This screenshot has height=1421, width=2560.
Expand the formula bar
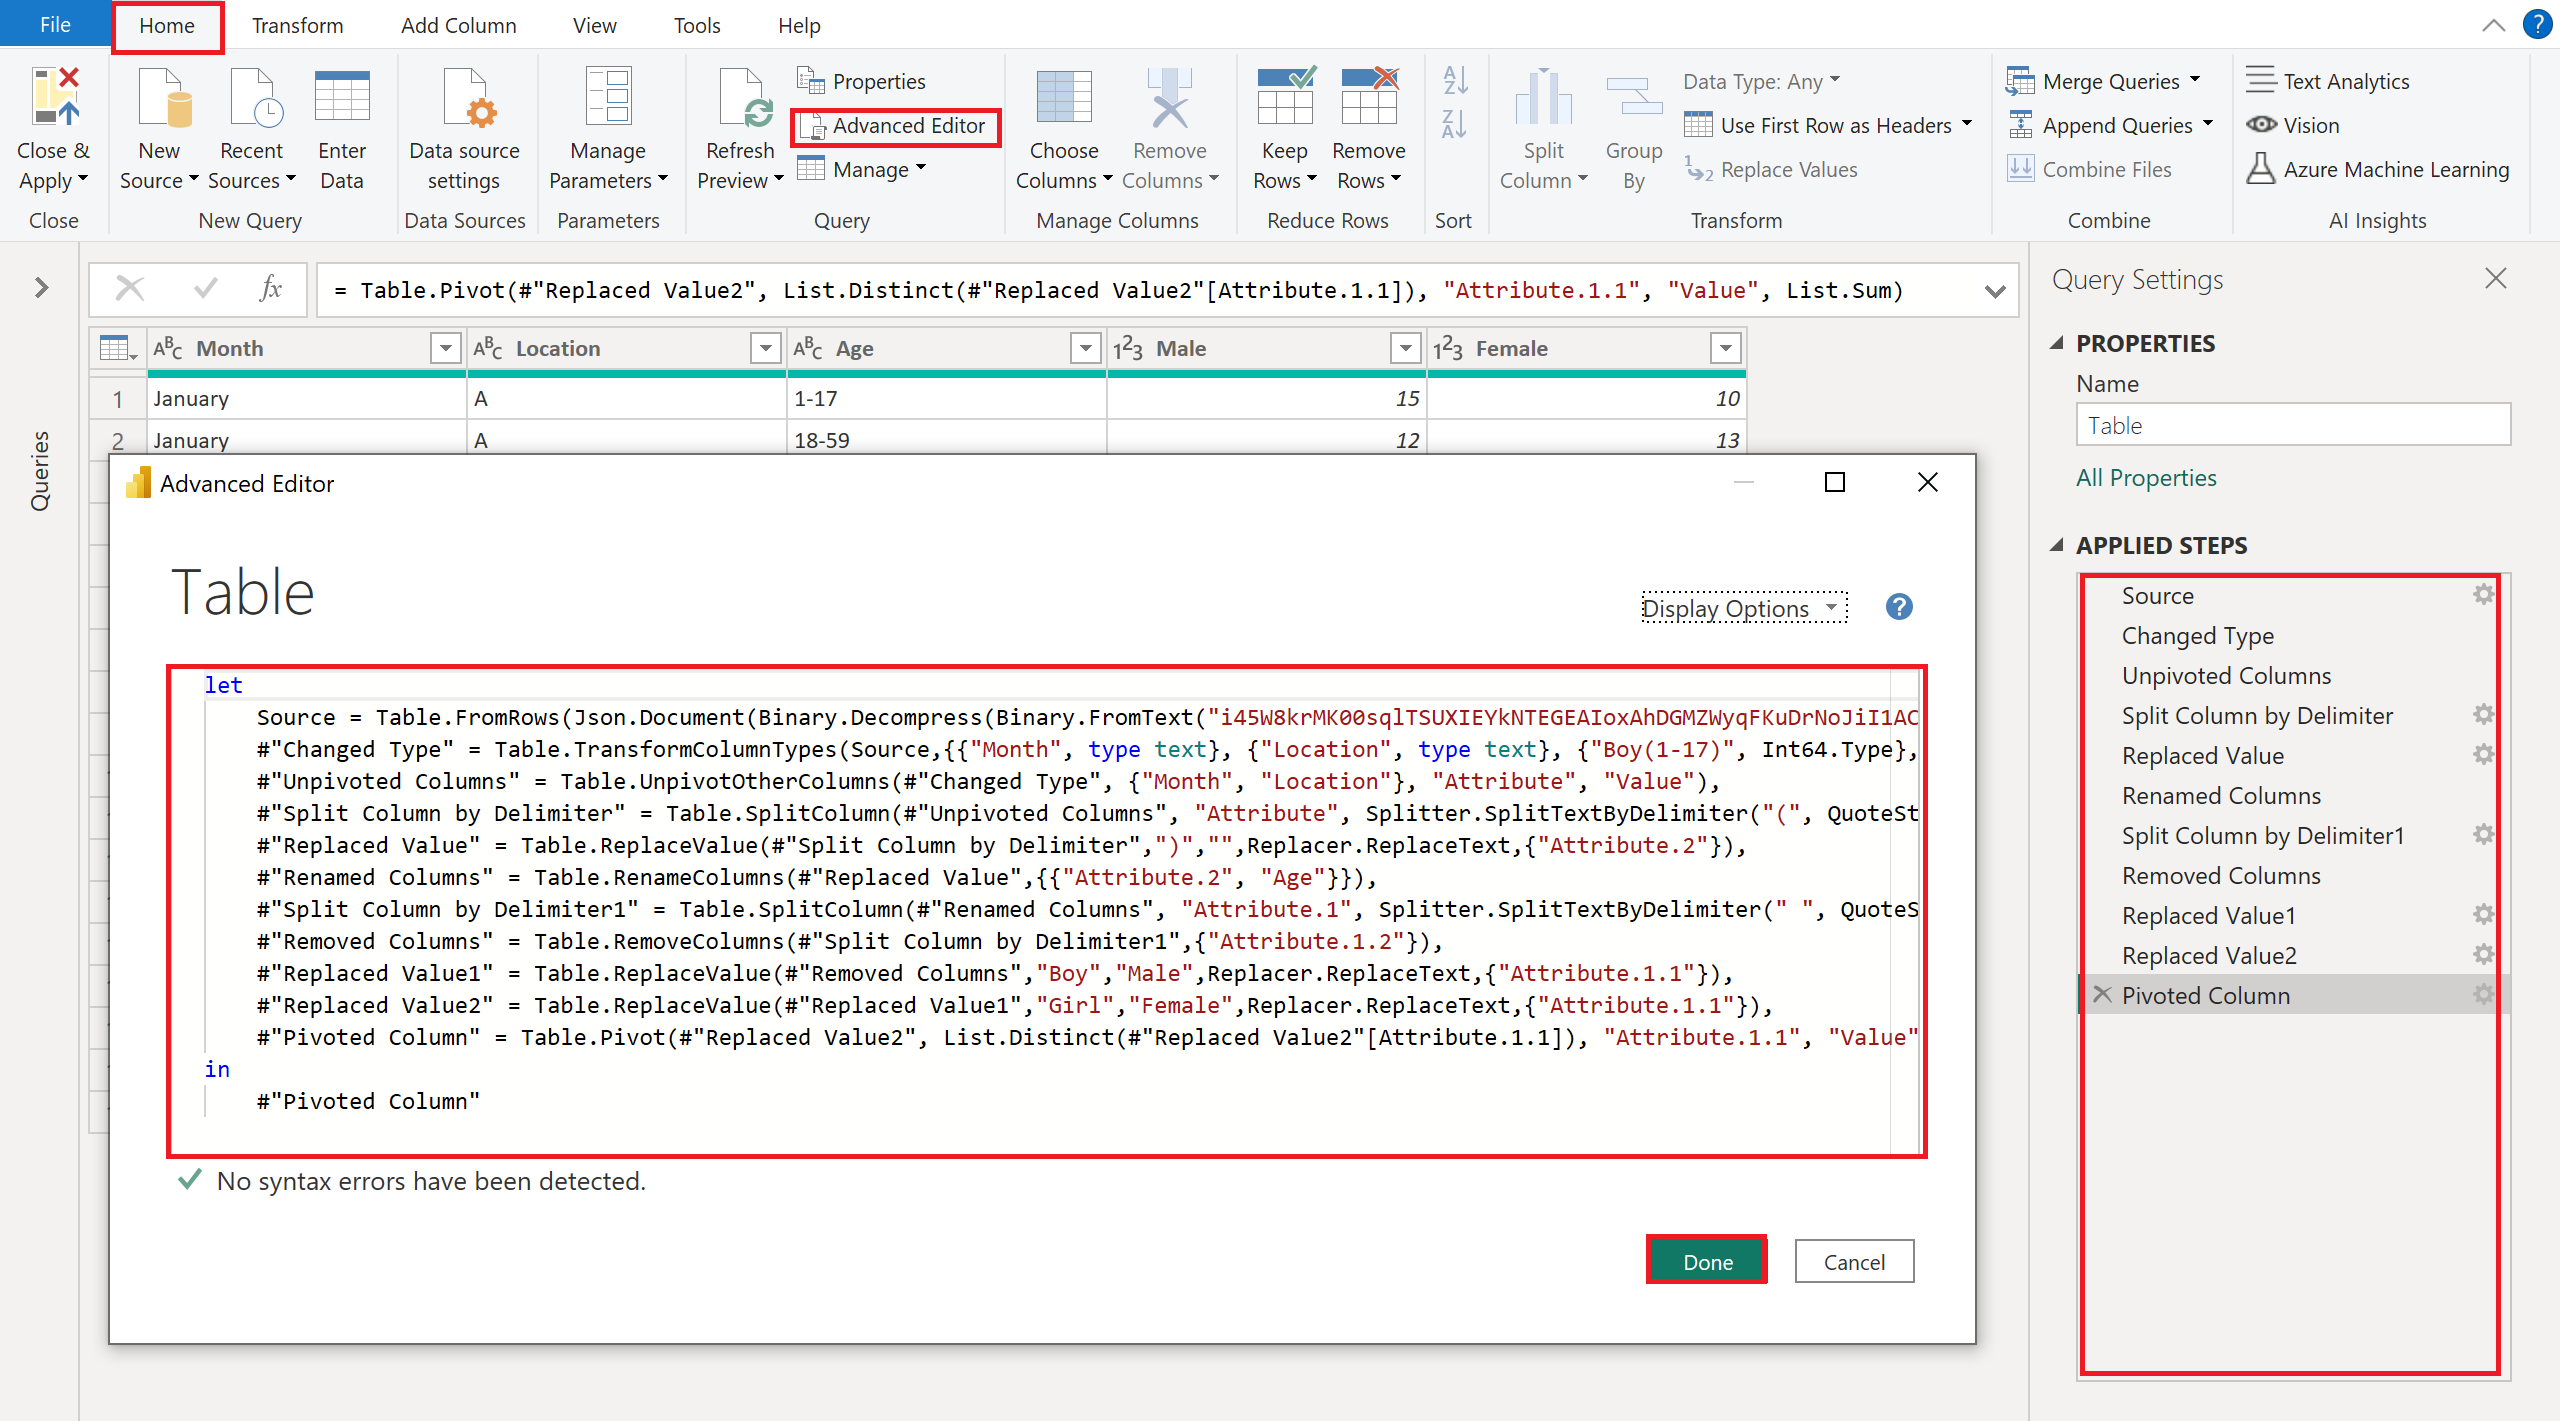pyautogui.click(x=1995, y=291)
